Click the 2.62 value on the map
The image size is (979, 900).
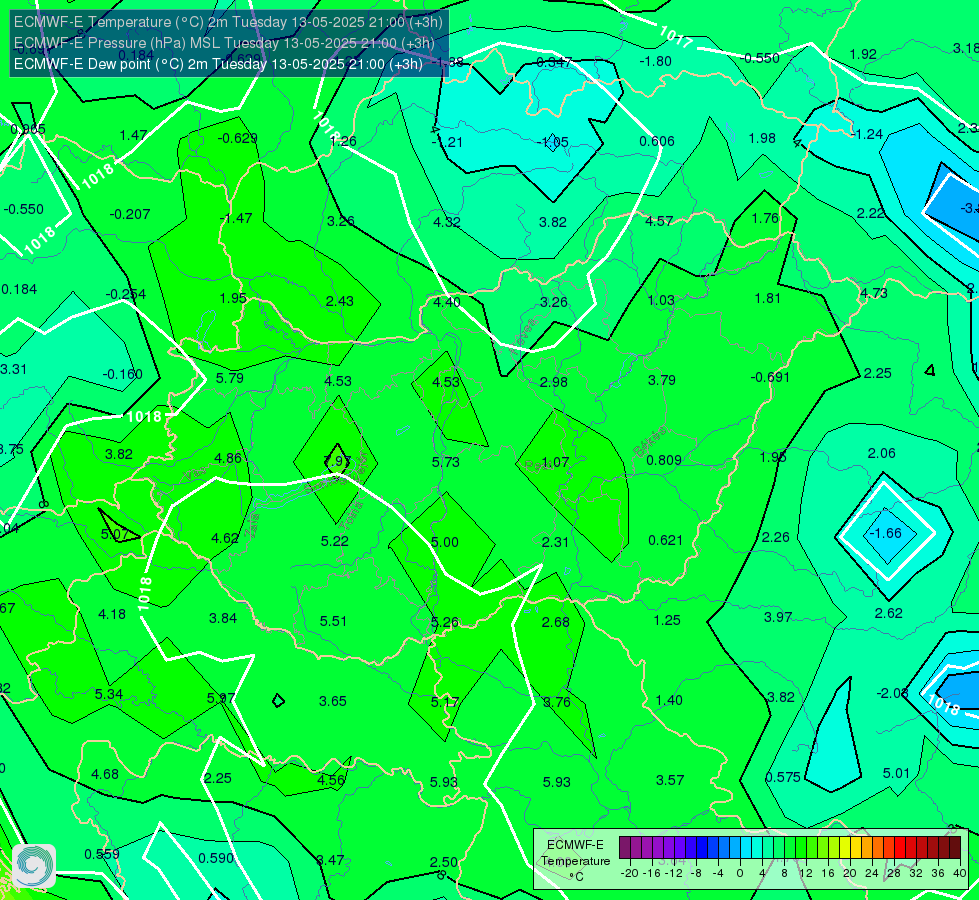point(888,613)
